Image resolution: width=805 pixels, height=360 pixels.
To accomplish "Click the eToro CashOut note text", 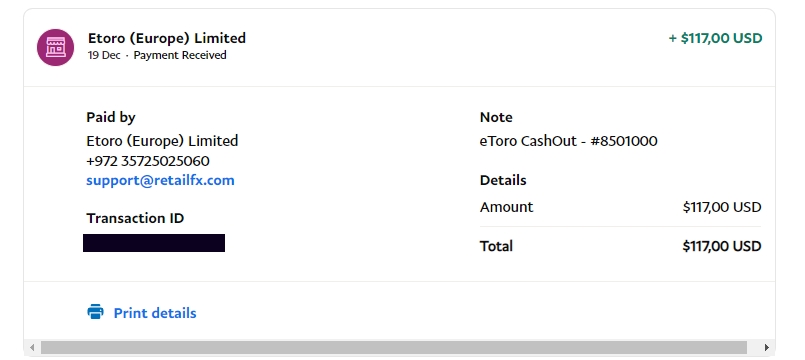I will (x=568, y=141).
